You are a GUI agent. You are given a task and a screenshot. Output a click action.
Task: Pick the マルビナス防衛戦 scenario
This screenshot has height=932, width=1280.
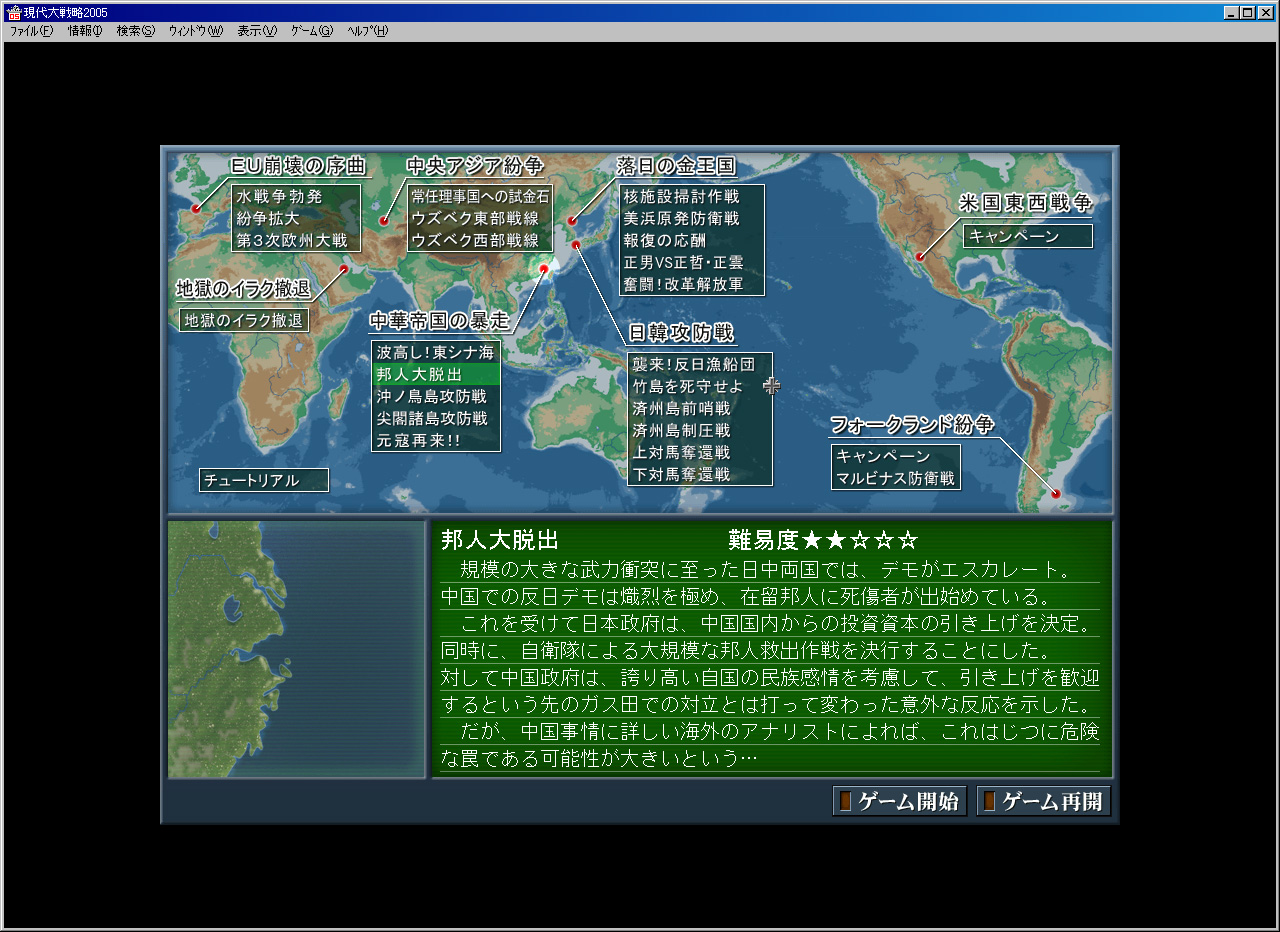(x=896, y=478)
